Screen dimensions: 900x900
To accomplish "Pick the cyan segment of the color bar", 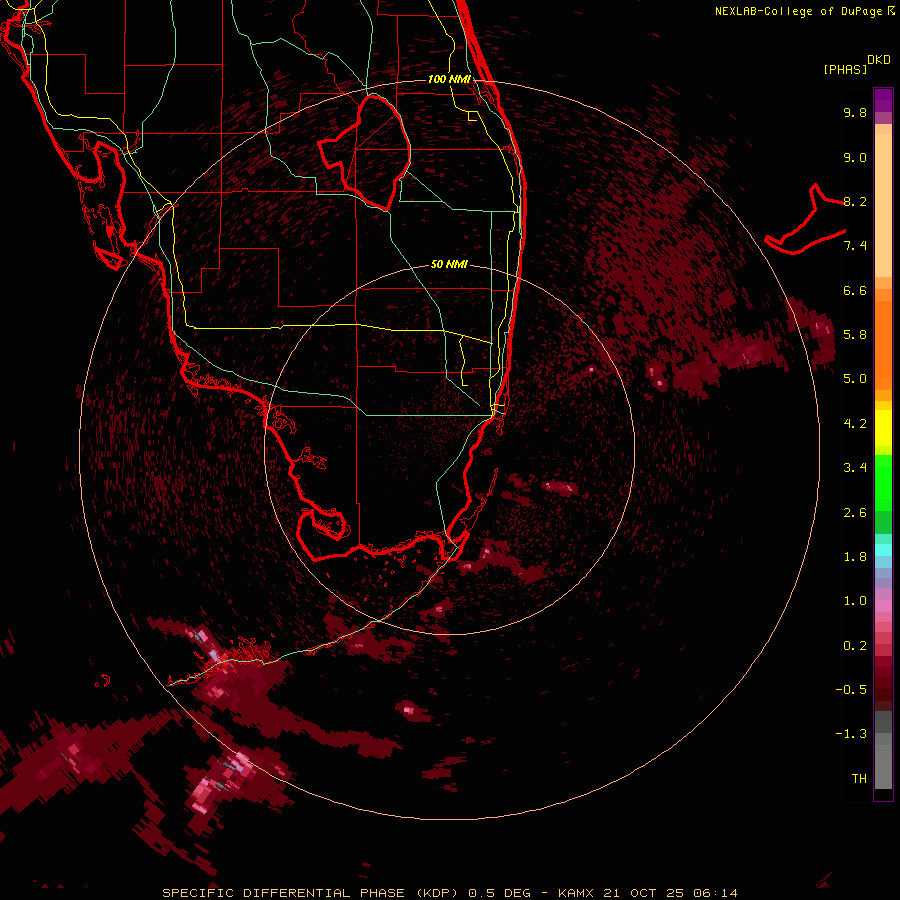I will (x=883, y=549).
